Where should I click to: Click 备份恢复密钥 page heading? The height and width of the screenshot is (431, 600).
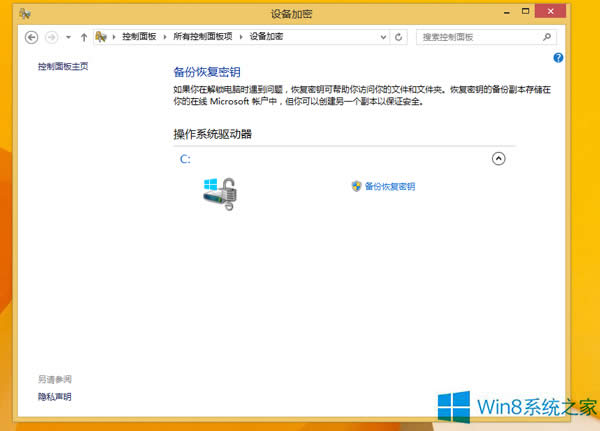207,72
